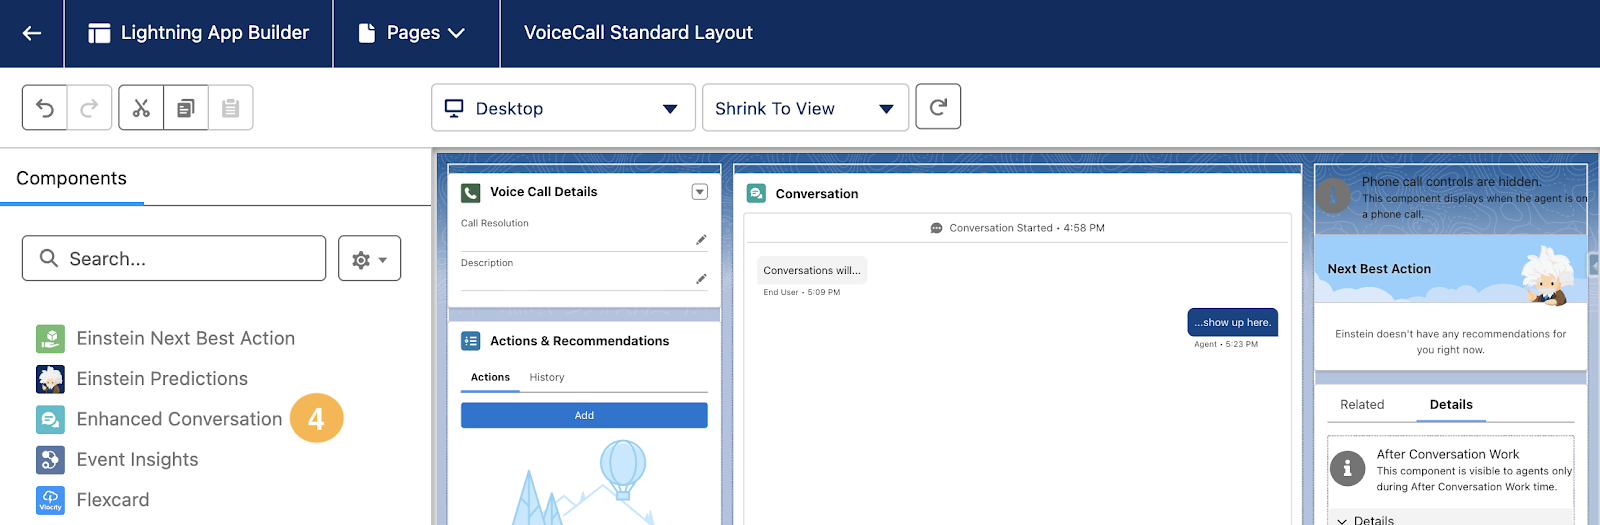Click the Flexcard Vlocity icon
This screenshot has height=525, width=1600.
coord(50,500)
